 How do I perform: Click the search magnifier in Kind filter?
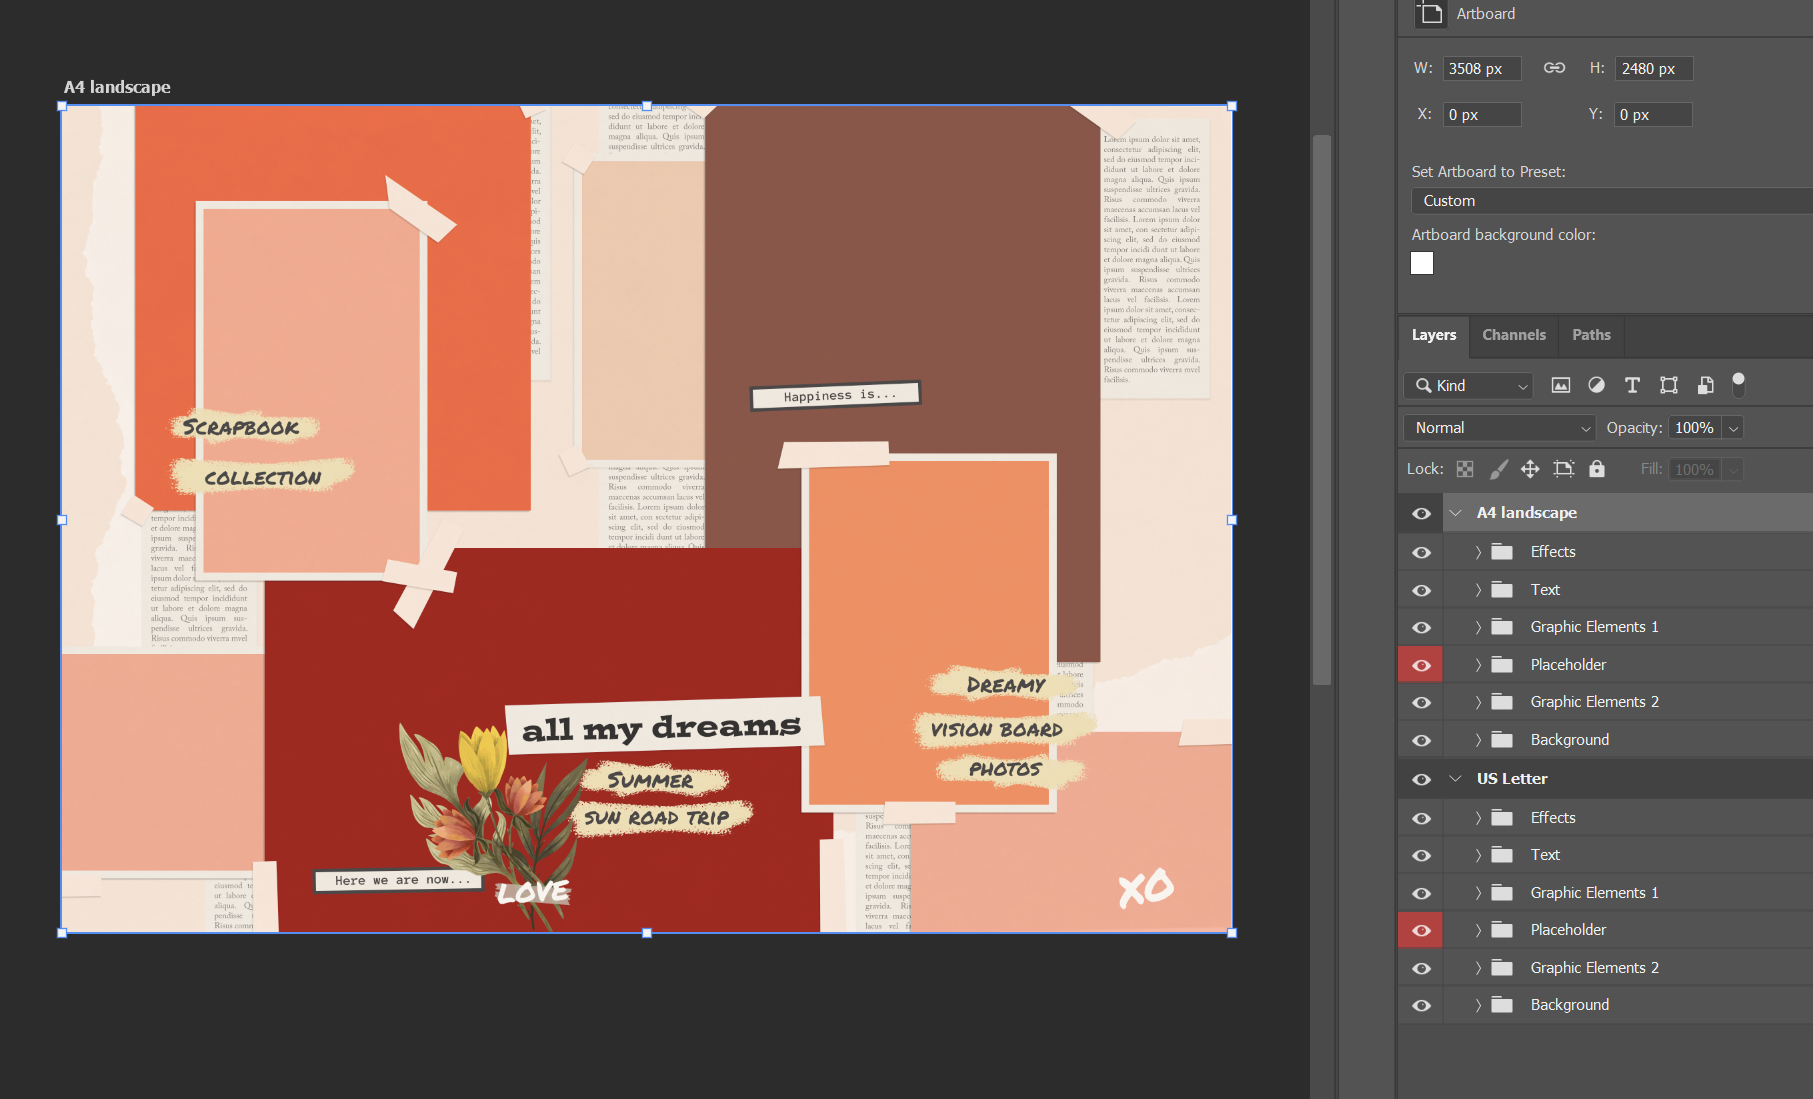1423,385
